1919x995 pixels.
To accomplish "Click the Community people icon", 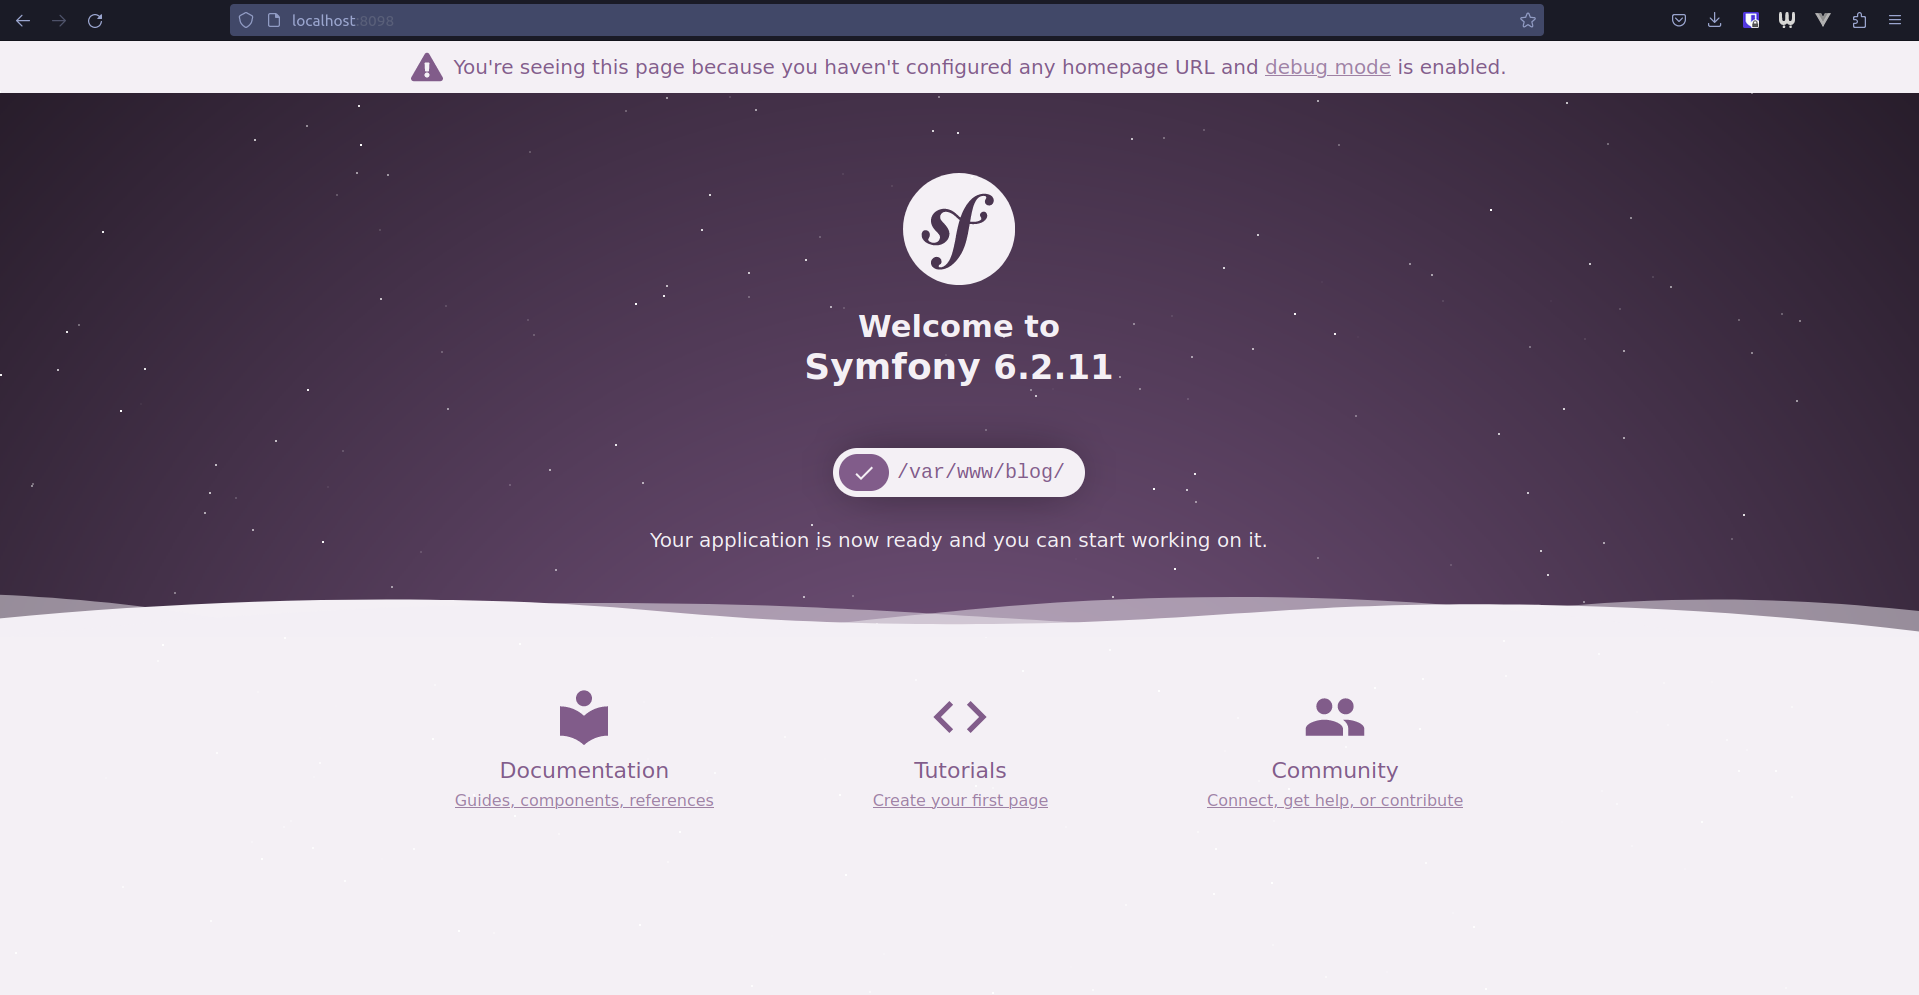I will point(1335,717).
